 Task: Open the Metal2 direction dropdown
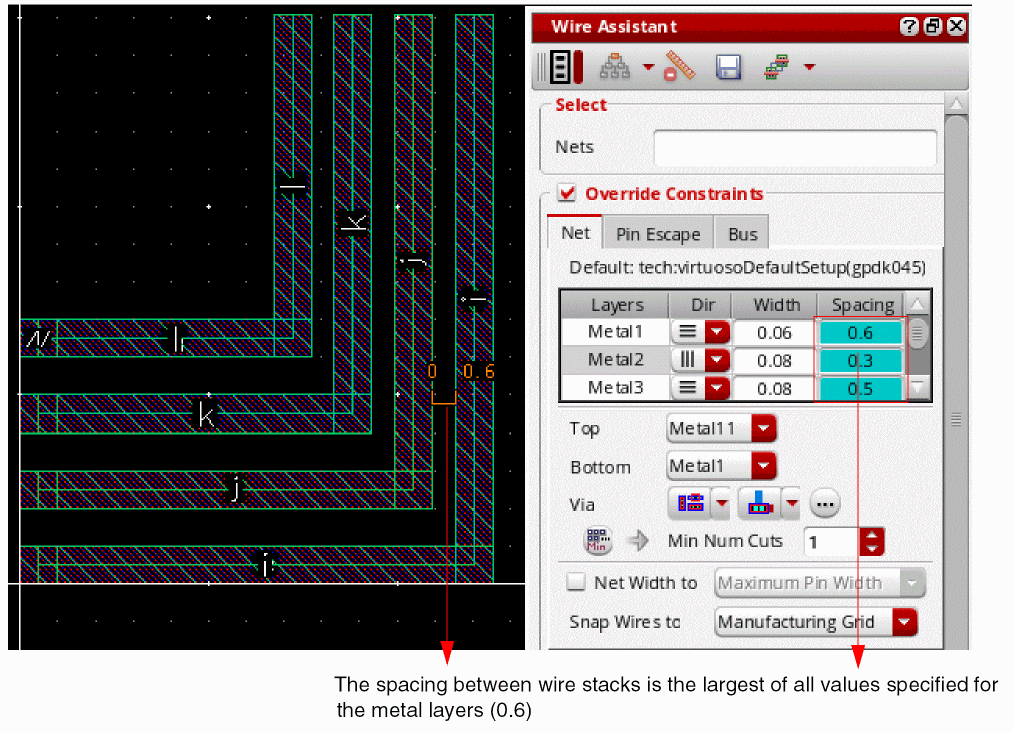tap(717, 360)
